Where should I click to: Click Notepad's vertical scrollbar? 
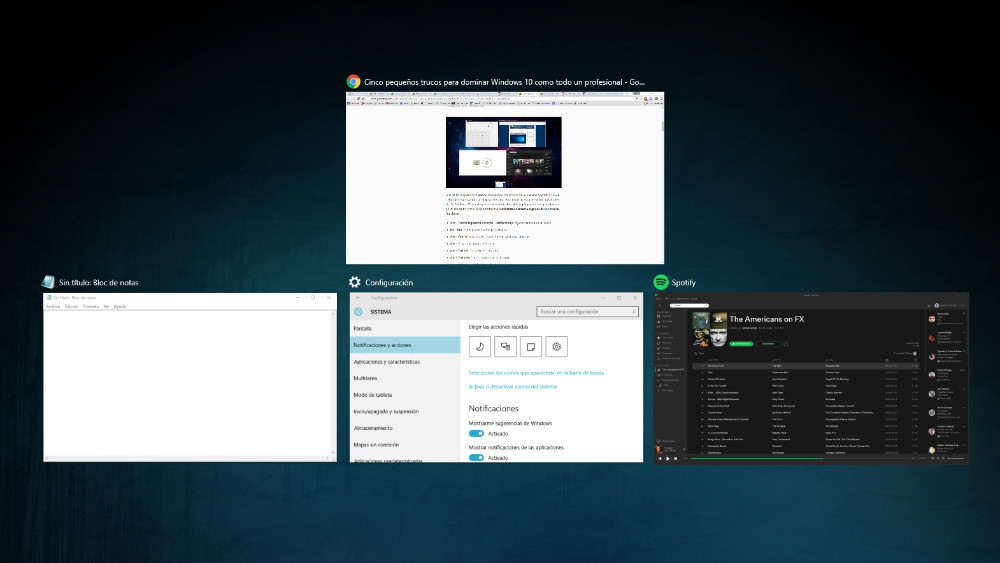pos(334,383)
